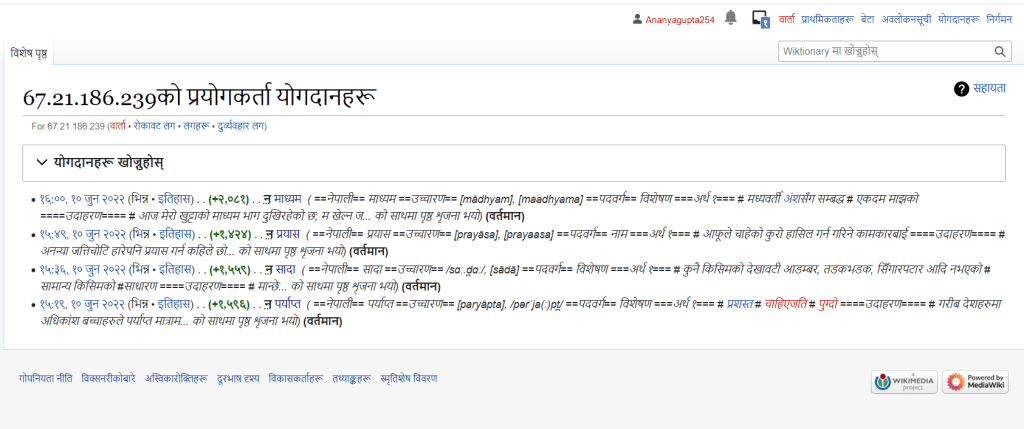Open the notices tray icon
The image size is (1024, 429).
[x=760, y=18]
